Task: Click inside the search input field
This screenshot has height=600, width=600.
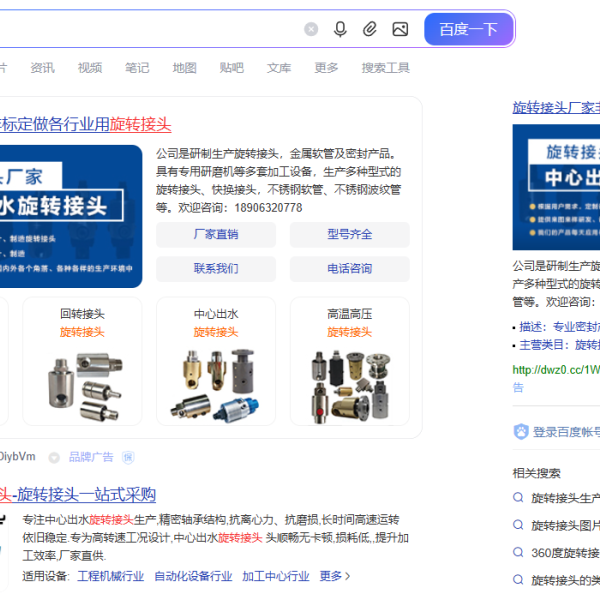Action: (149, 29)
